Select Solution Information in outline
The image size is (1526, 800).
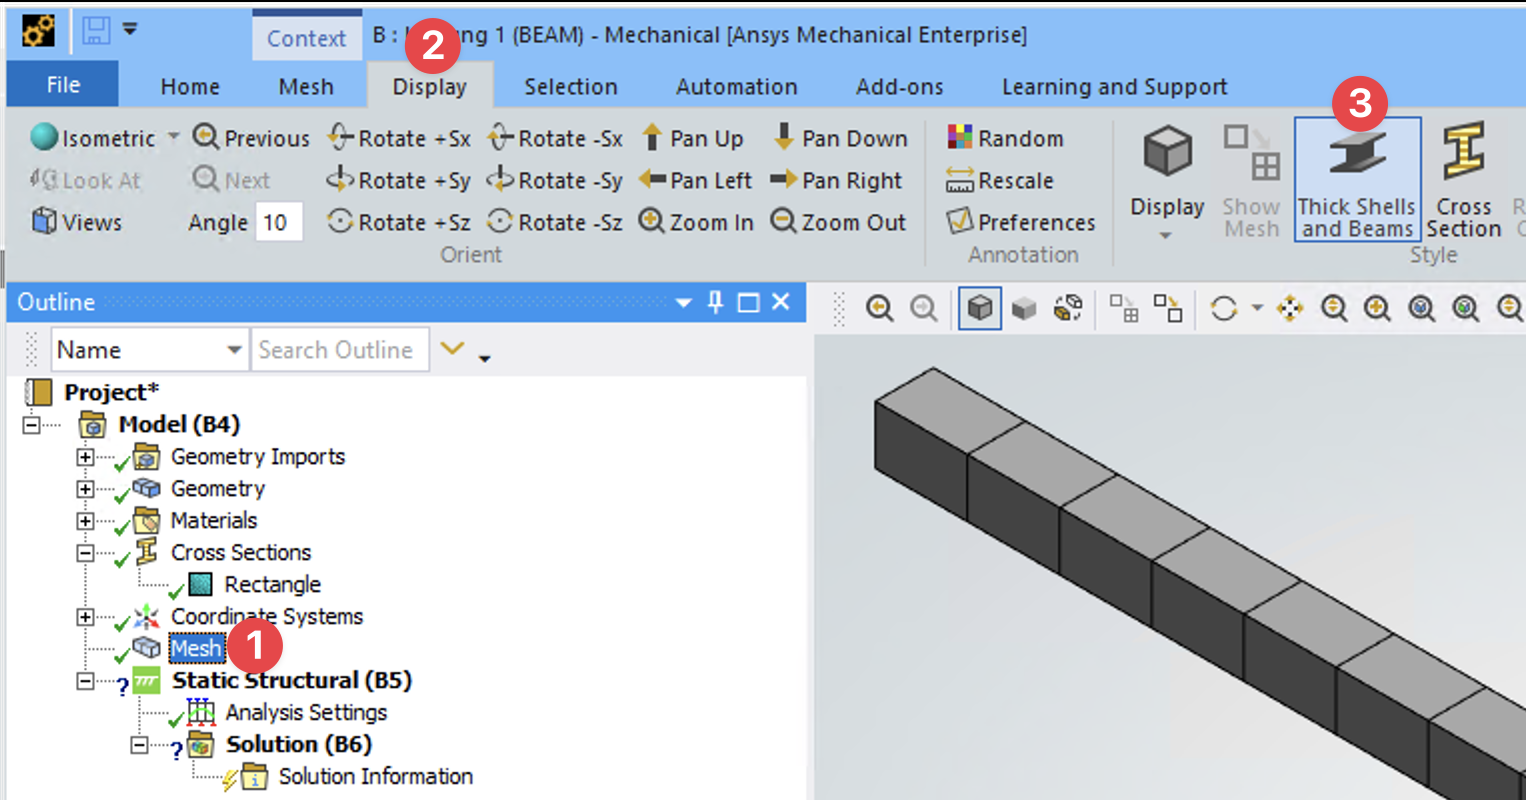(x=375, y=777)
